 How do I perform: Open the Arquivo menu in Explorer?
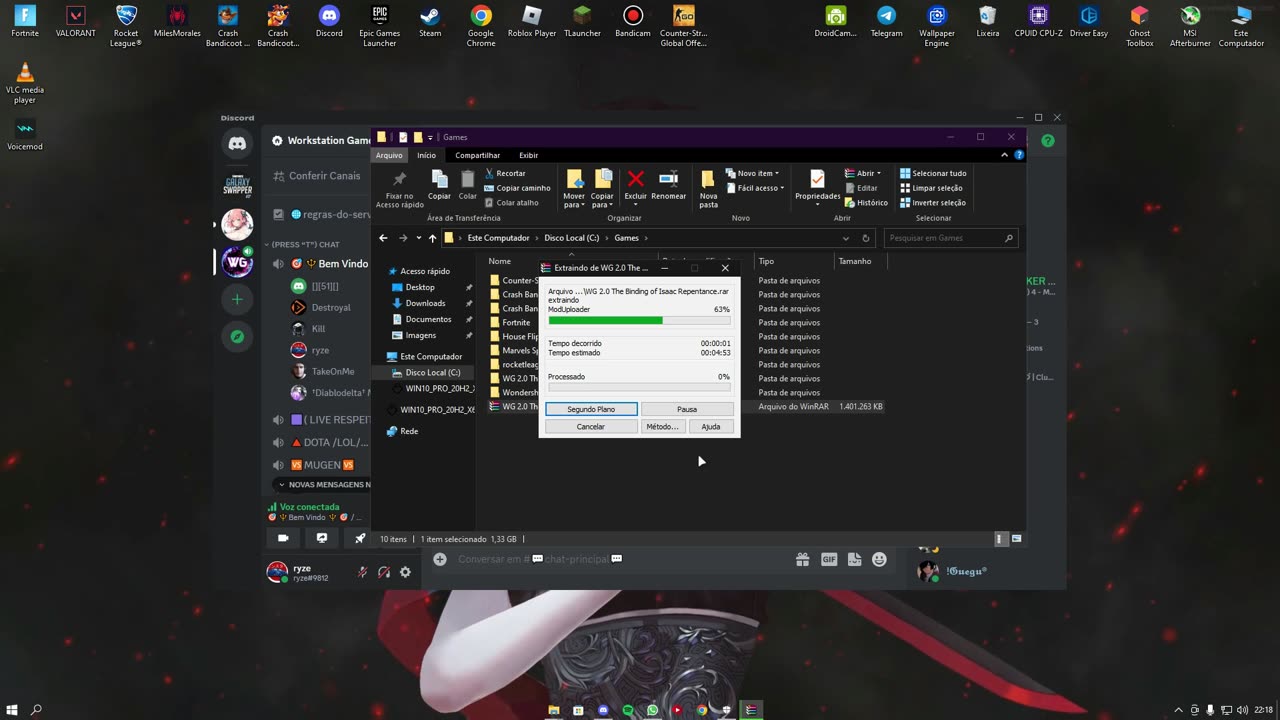[389, 155]
